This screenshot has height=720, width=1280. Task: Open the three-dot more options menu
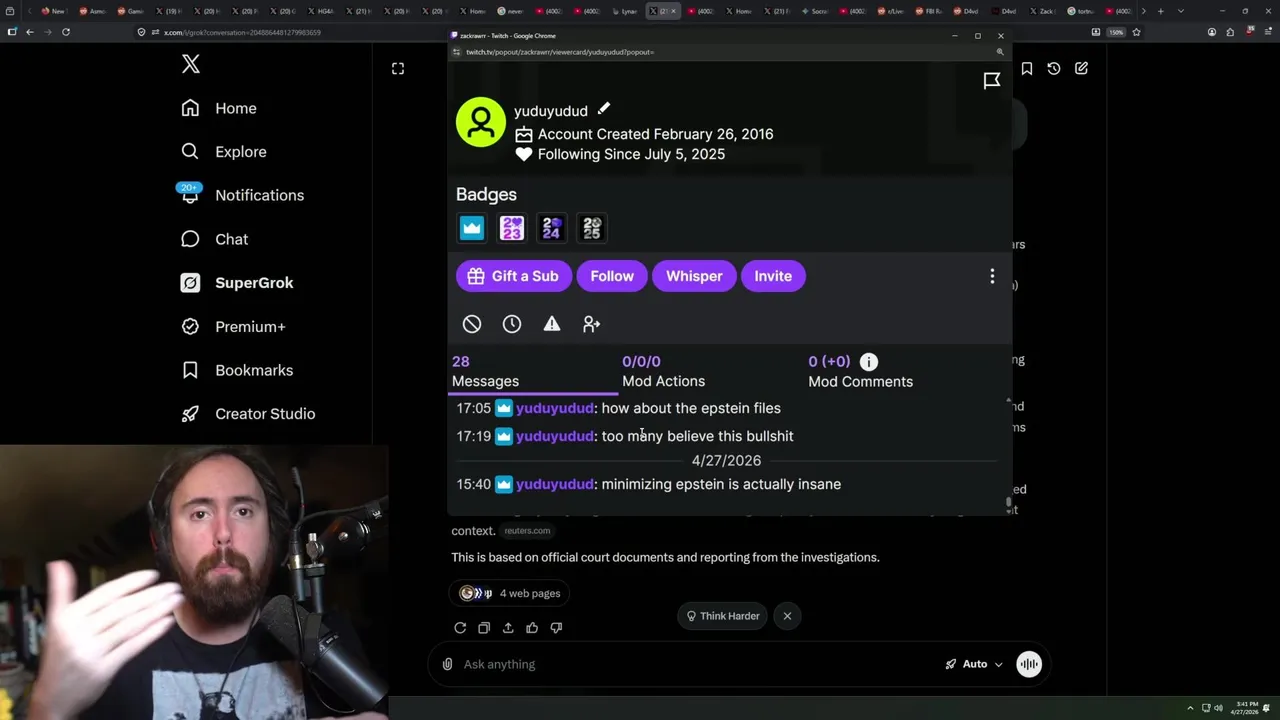(992, 276)
